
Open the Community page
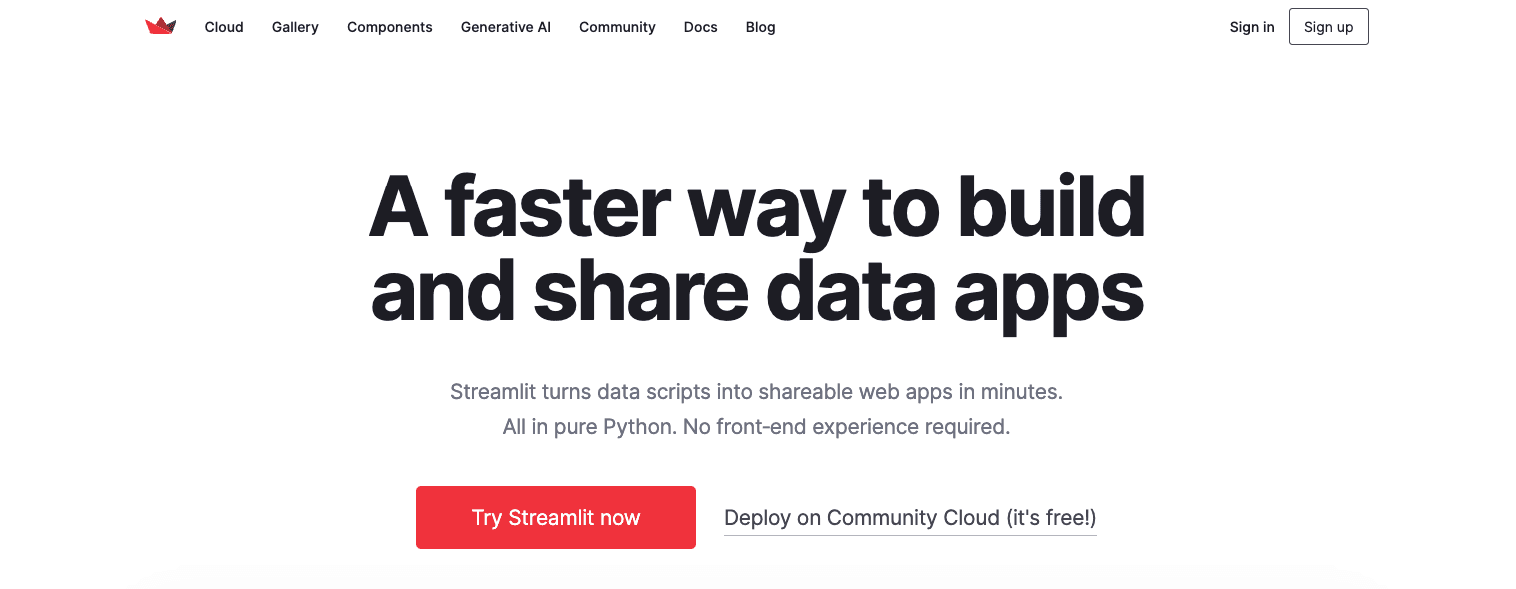tap(617, 27)
